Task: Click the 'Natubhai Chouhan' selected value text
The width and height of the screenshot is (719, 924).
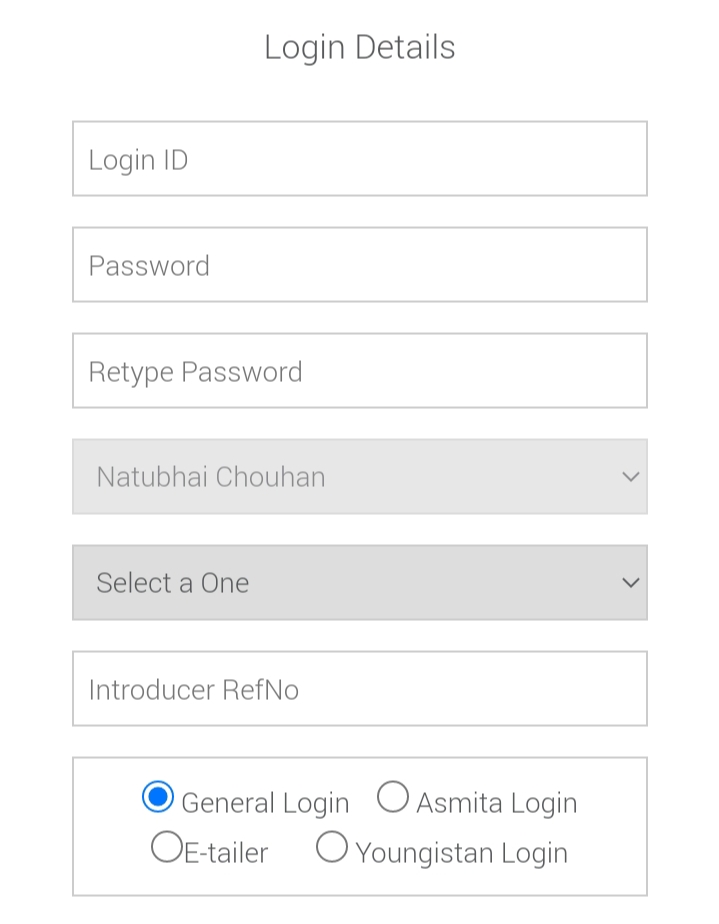Action: pos(211,477)
